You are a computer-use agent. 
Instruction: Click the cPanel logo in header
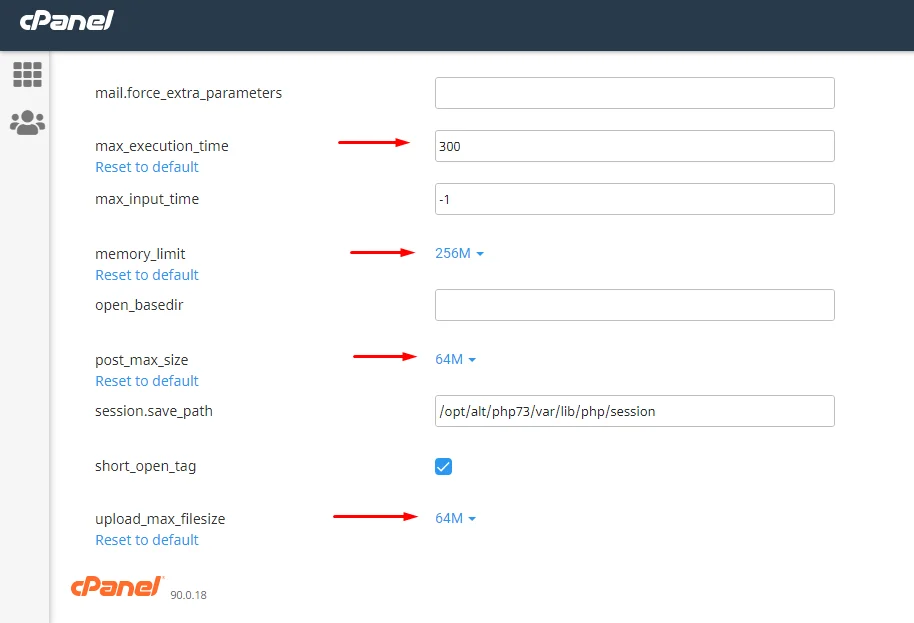click(x=66, y=21)
